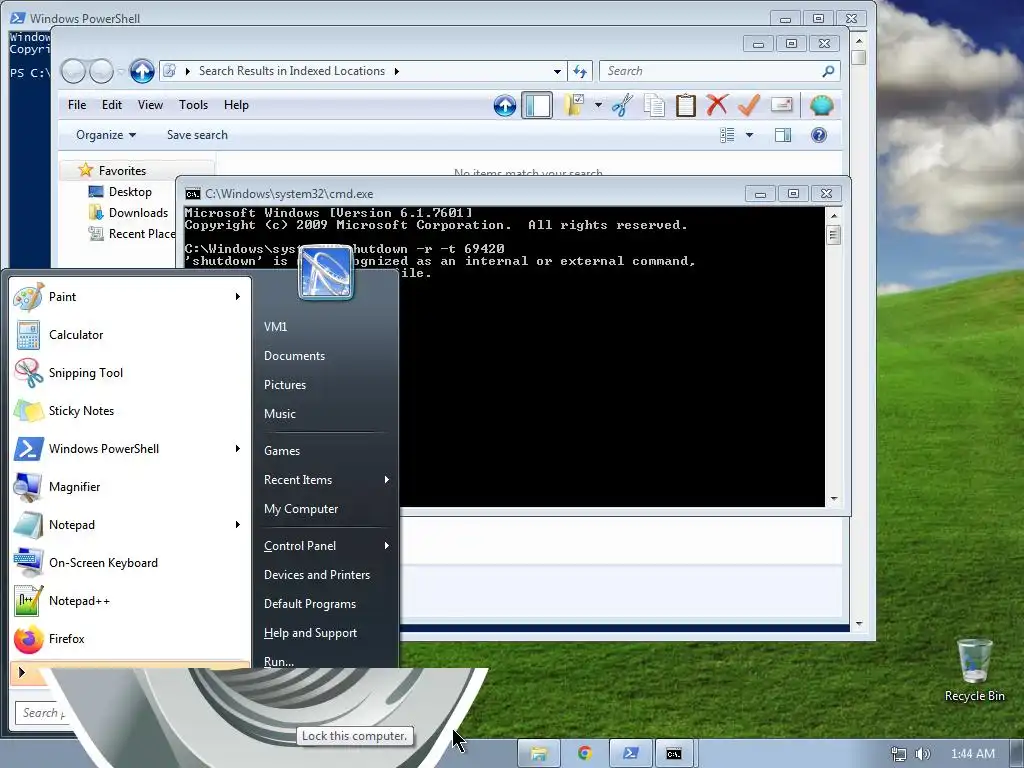Open Help and Support
Screen dimensions: 1024x768
pyautogui.click(x=310, y=633)
